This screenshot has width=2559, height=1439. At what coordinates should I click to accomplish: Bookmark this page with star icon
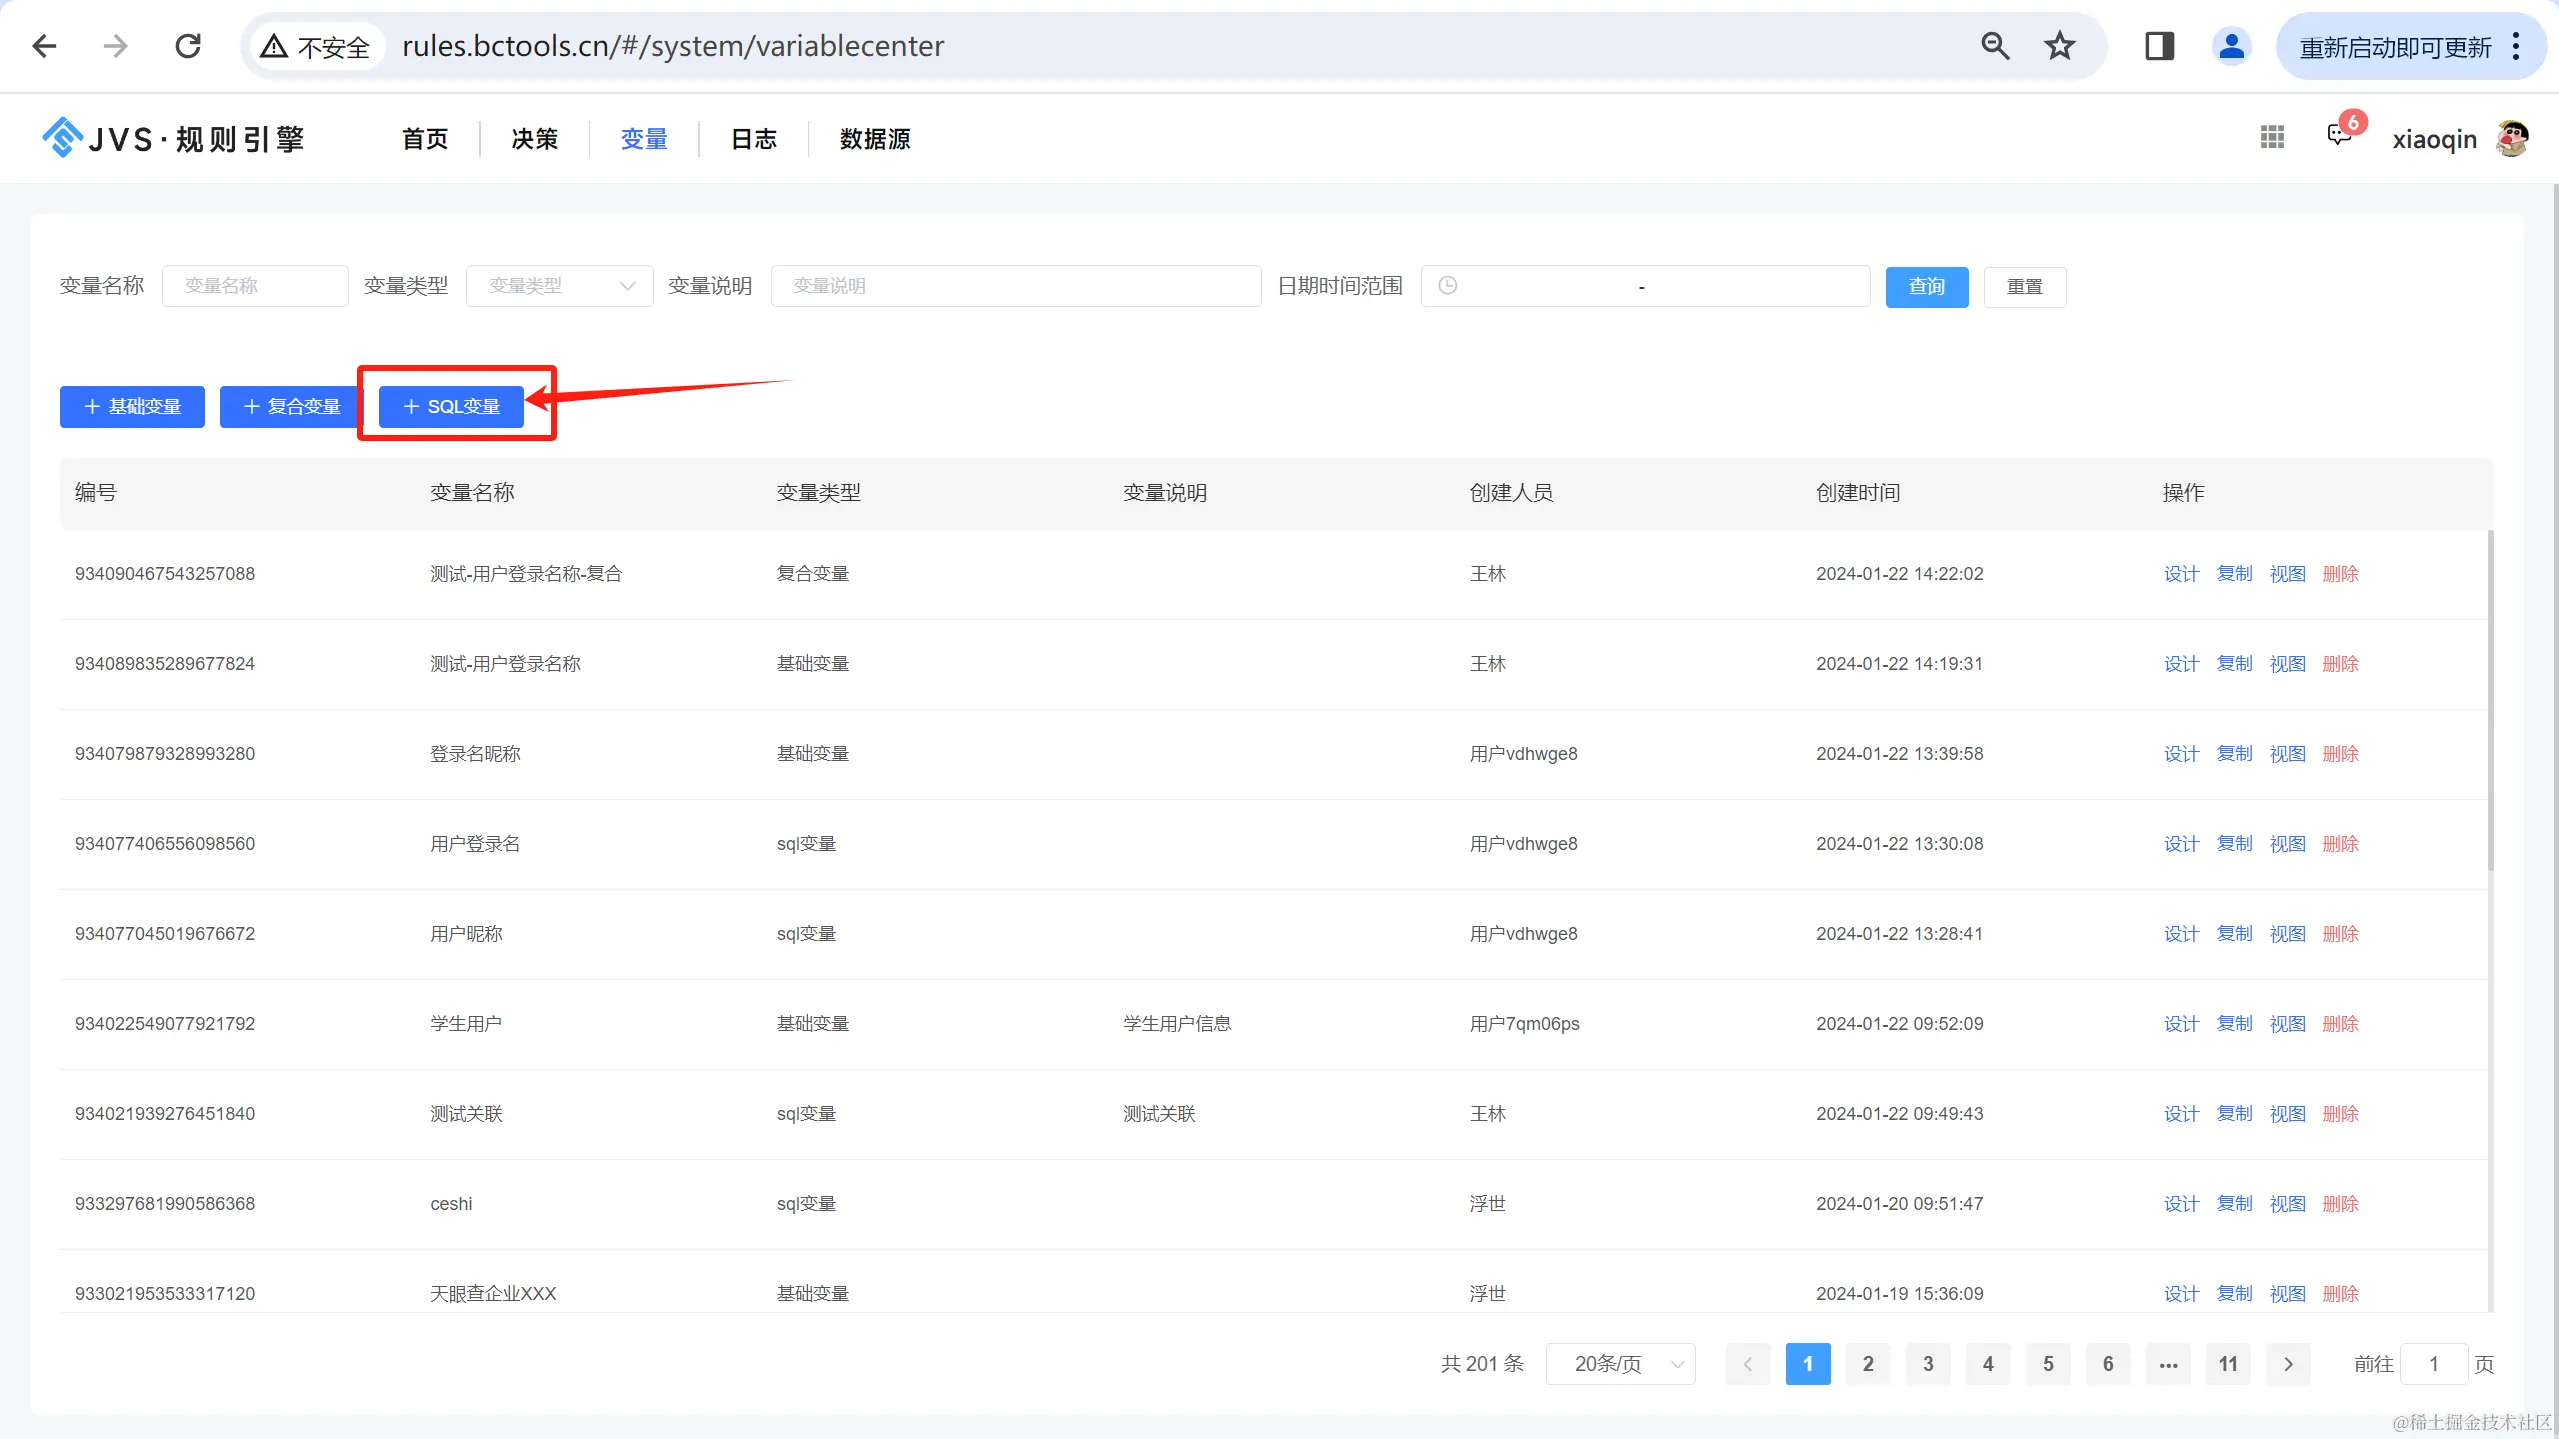click(x=2059, y=46)
